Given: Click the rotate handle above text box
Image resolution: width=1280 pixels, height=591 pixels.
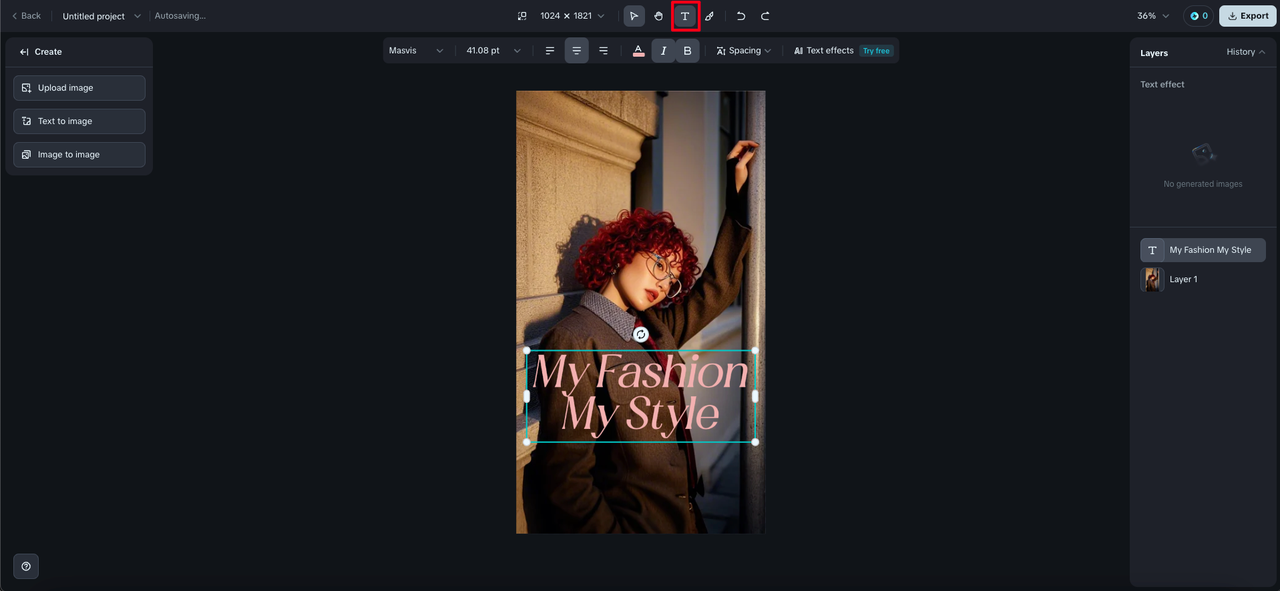Looking at the screenshot, I should [x=641, y=335].
